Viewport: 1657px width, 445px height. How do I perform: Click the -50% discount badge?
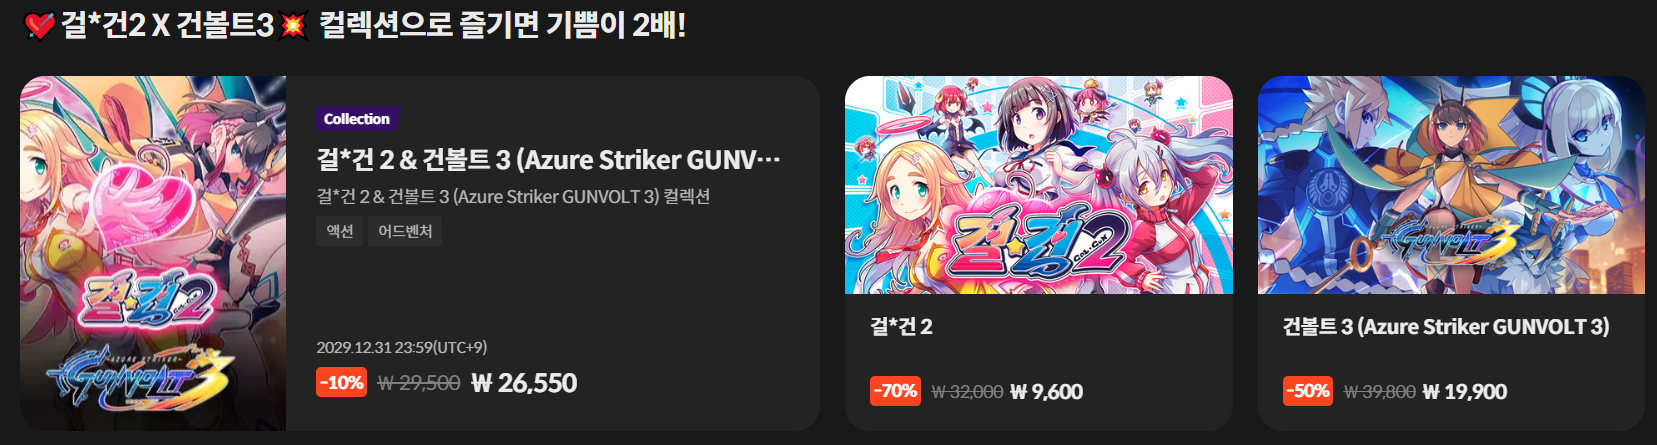click(1308, 391)
